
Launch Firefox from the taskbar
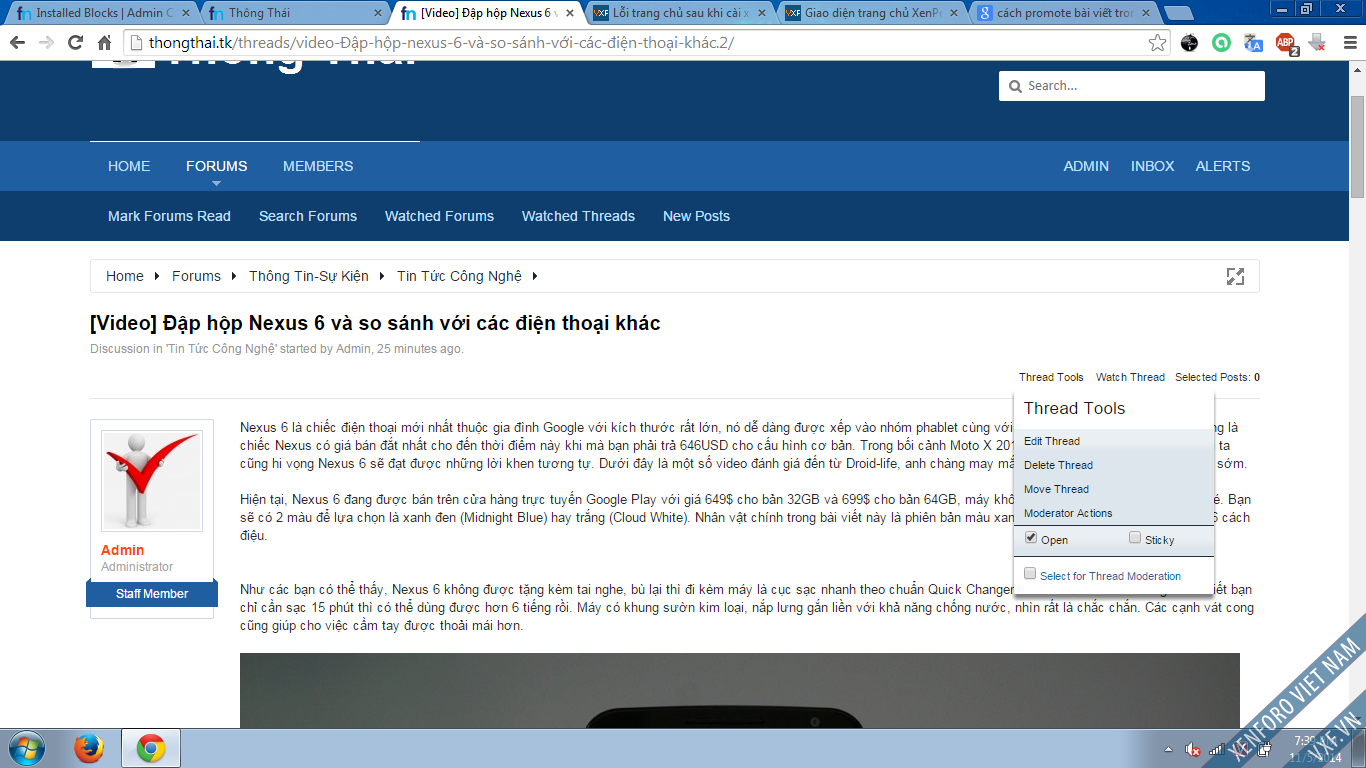point(89,748)
